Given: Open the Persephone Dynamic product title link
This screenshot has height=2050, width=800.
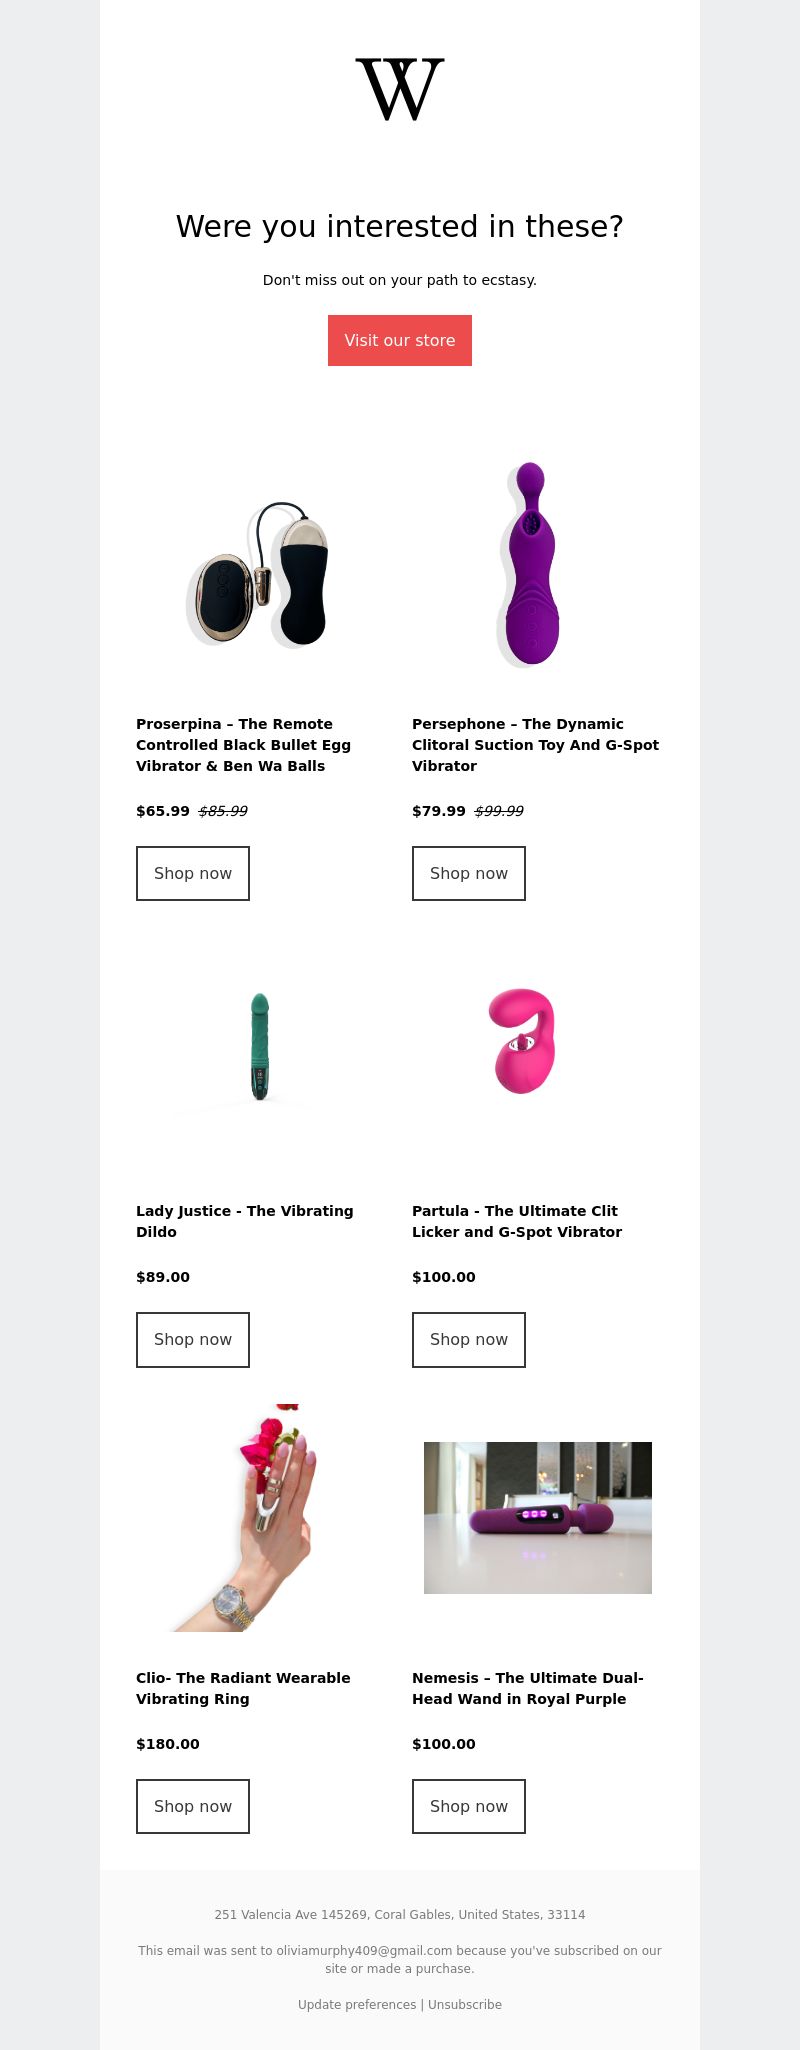Looking at the screenshot, I should pyautogui.click(x=536, y=745).
